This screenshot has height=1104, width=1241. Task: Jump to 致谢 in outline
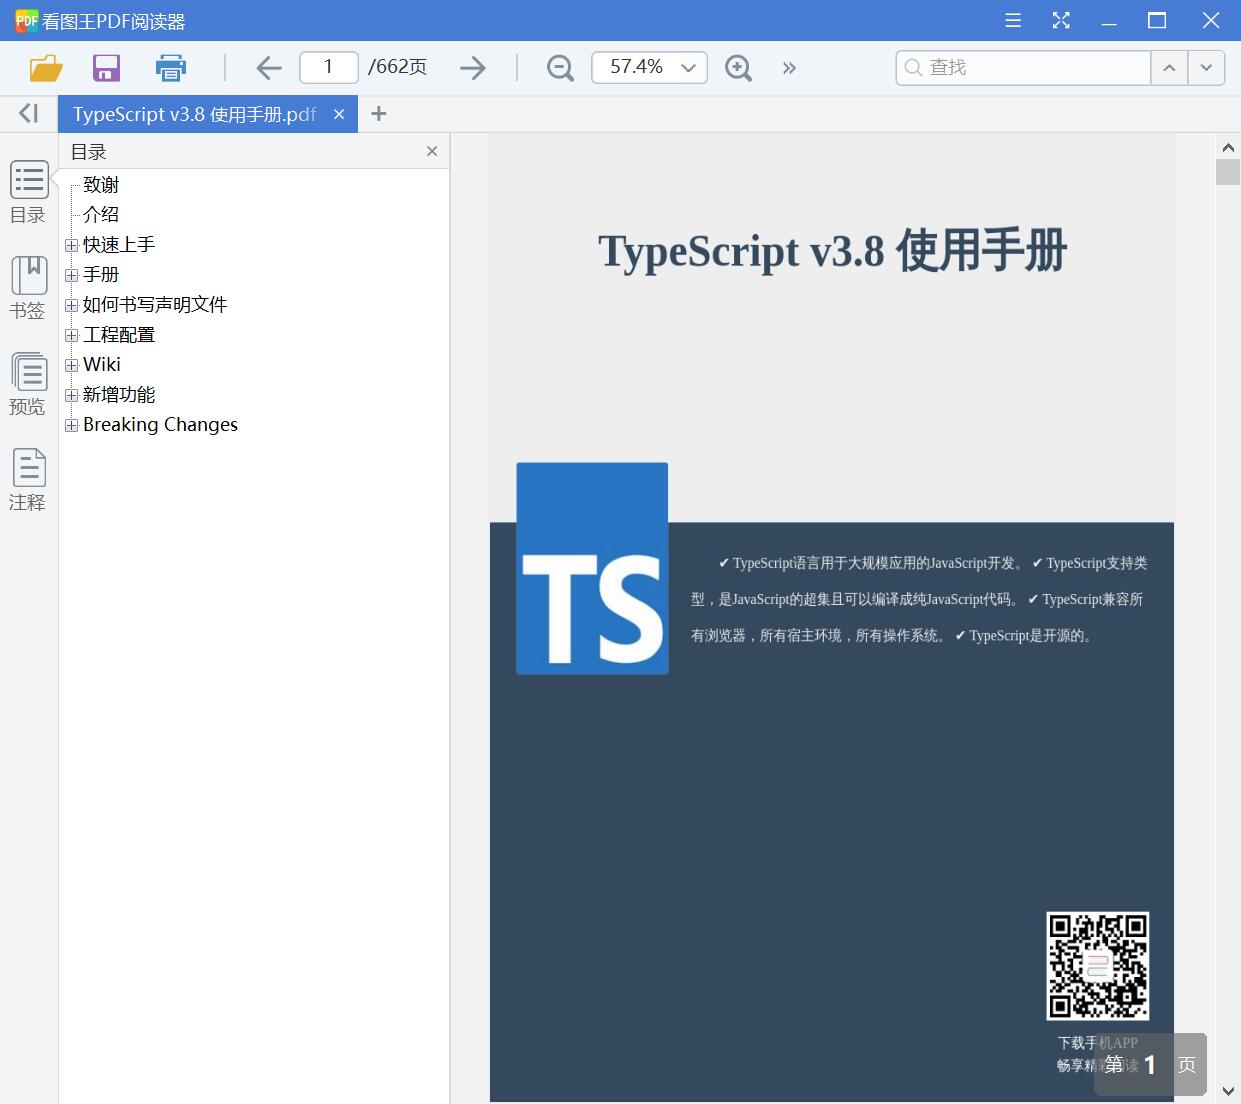[101, 185]
